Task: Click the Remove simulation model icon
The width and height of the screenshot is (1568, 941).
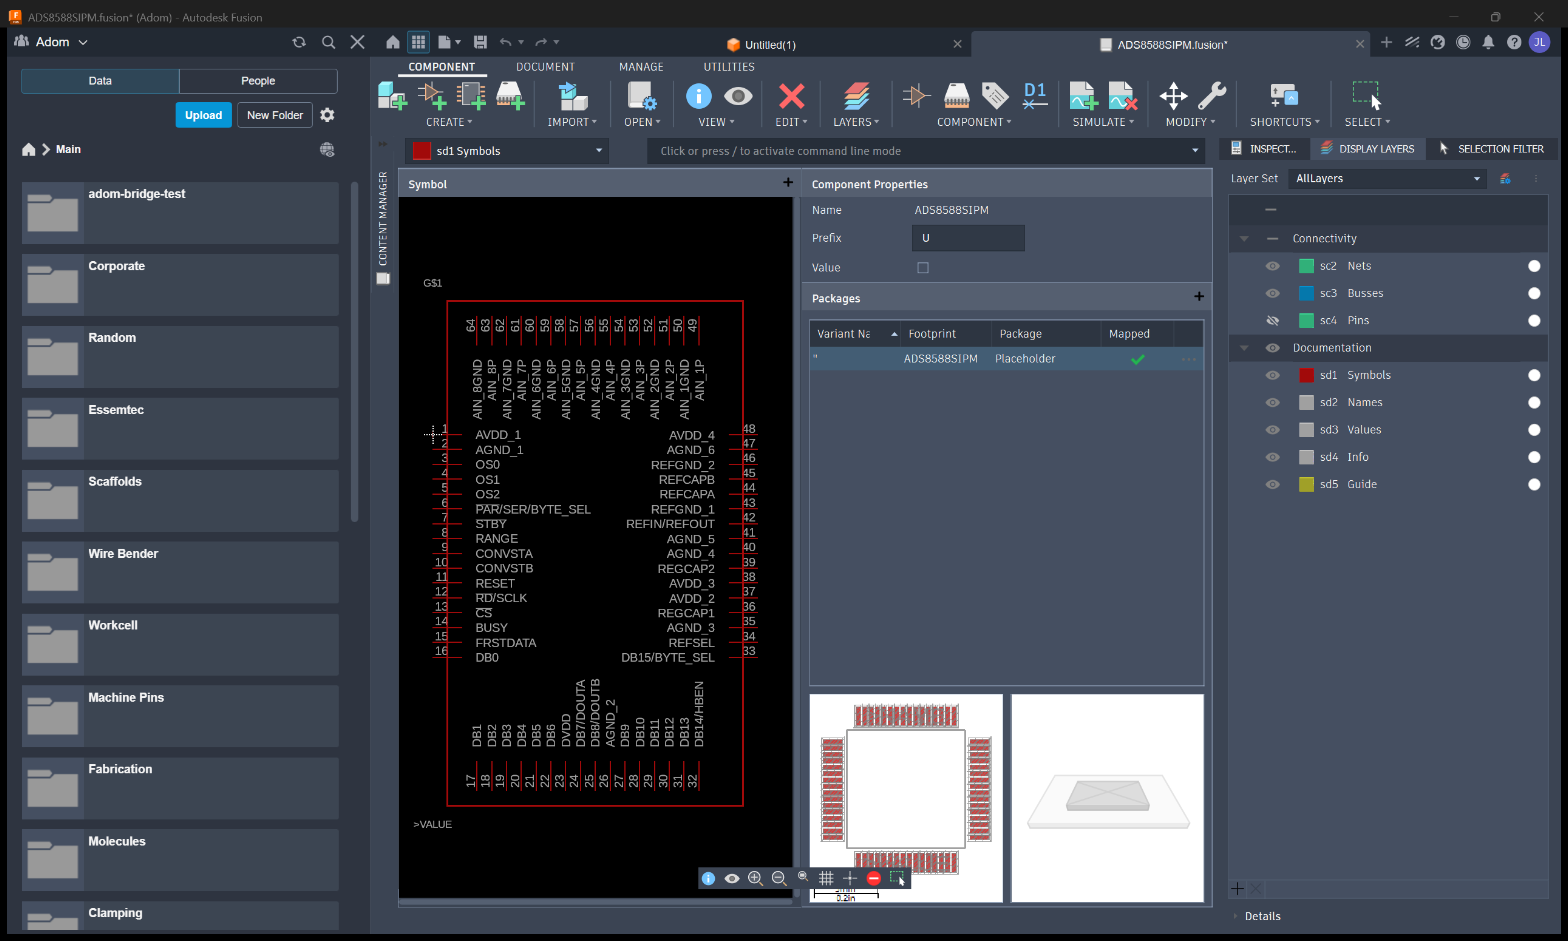Action: coord(1122,96)
